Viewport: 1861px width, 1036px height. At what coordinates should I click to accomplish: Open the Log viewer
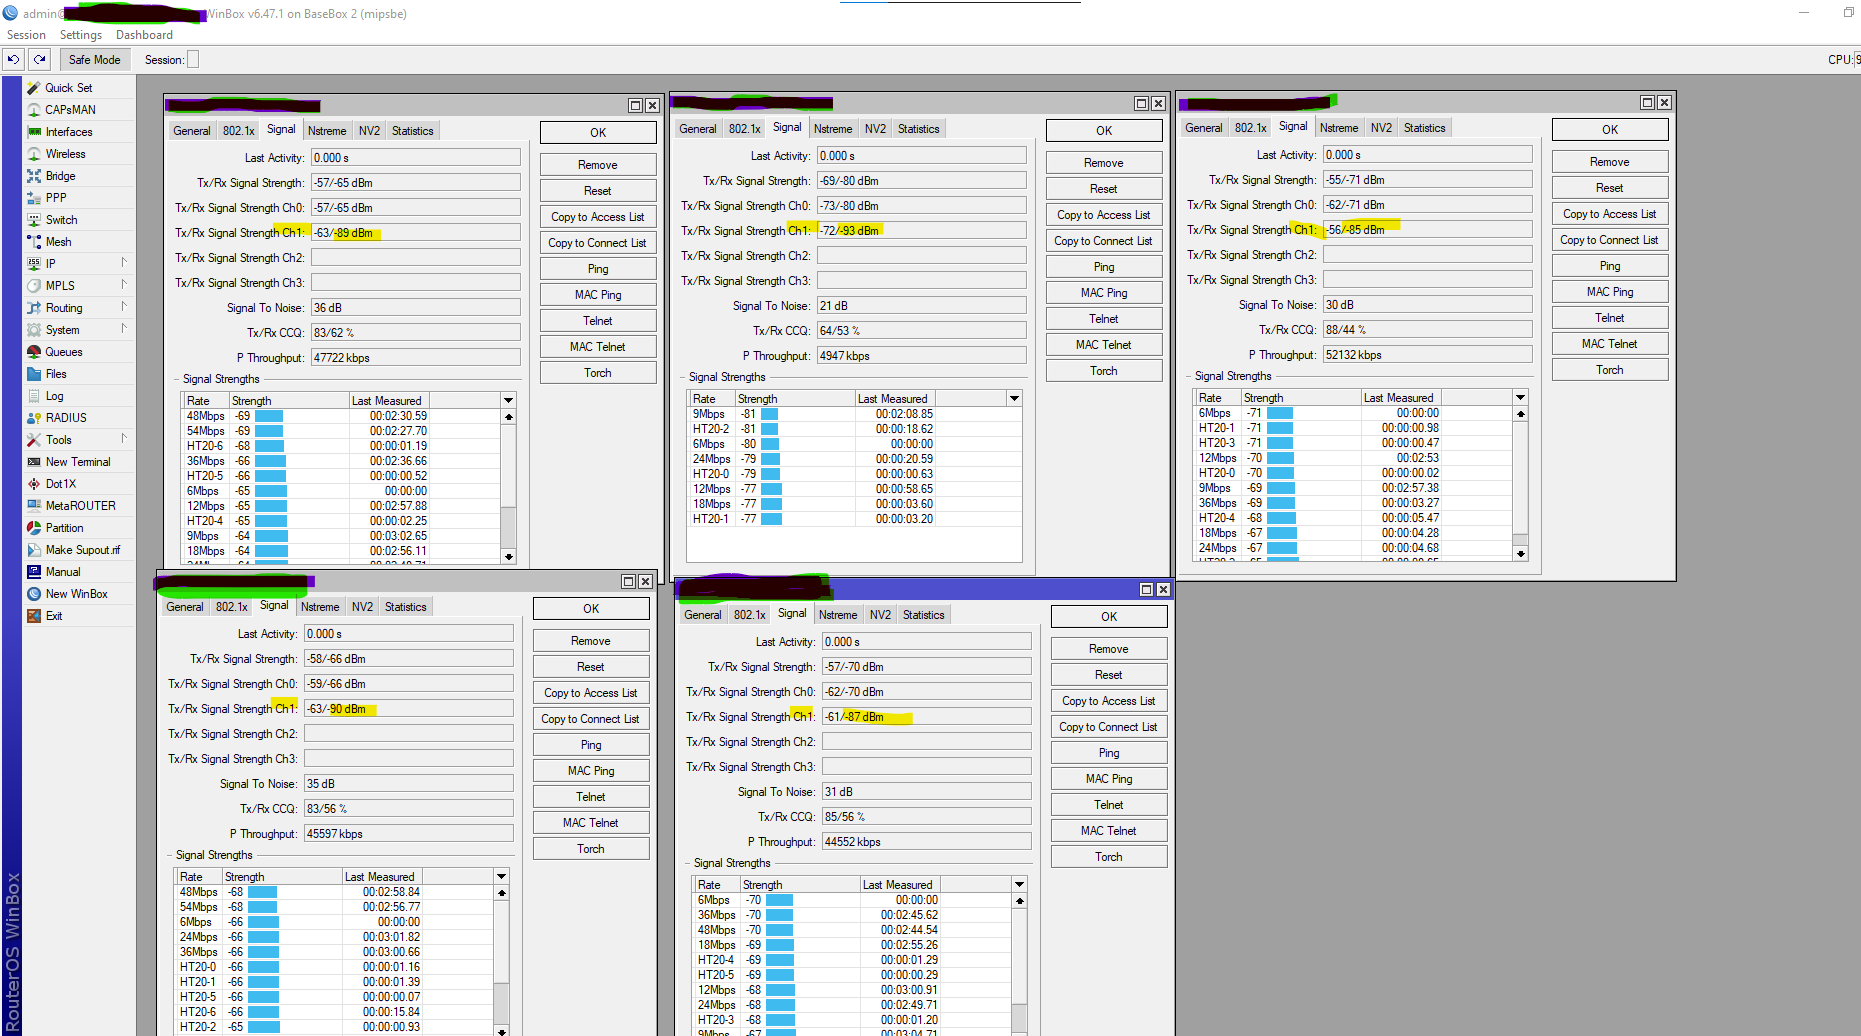tap(54, 396)
